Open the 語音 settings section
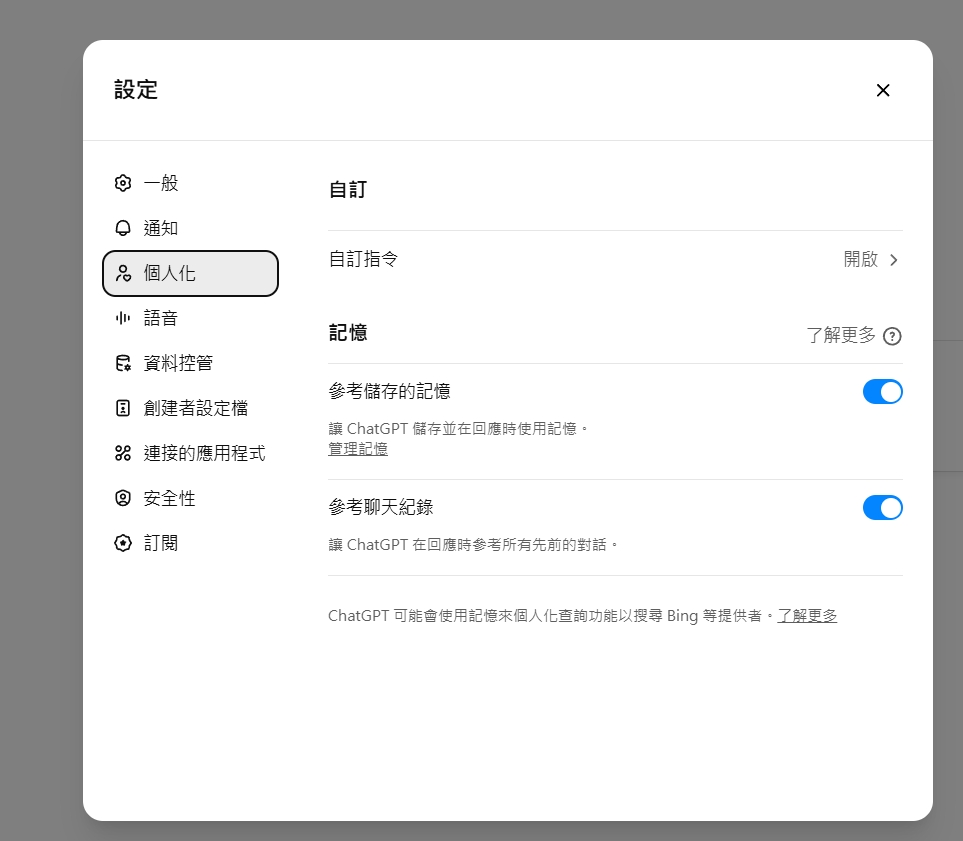This screenshot has height=841, width=963. tap(190, 318)
